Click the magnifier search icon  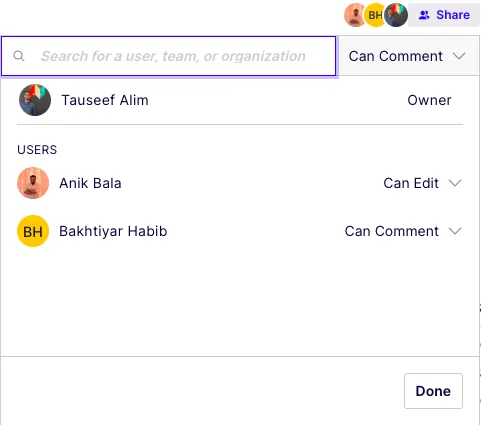19,56
